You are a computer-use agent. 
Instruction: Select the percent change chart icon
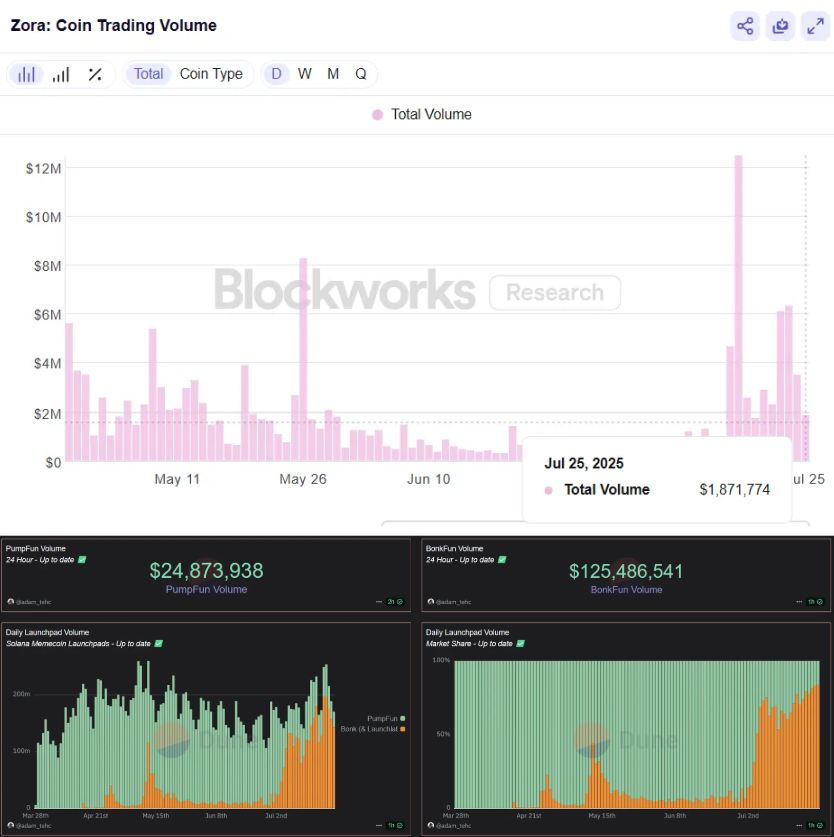(95, 74)
